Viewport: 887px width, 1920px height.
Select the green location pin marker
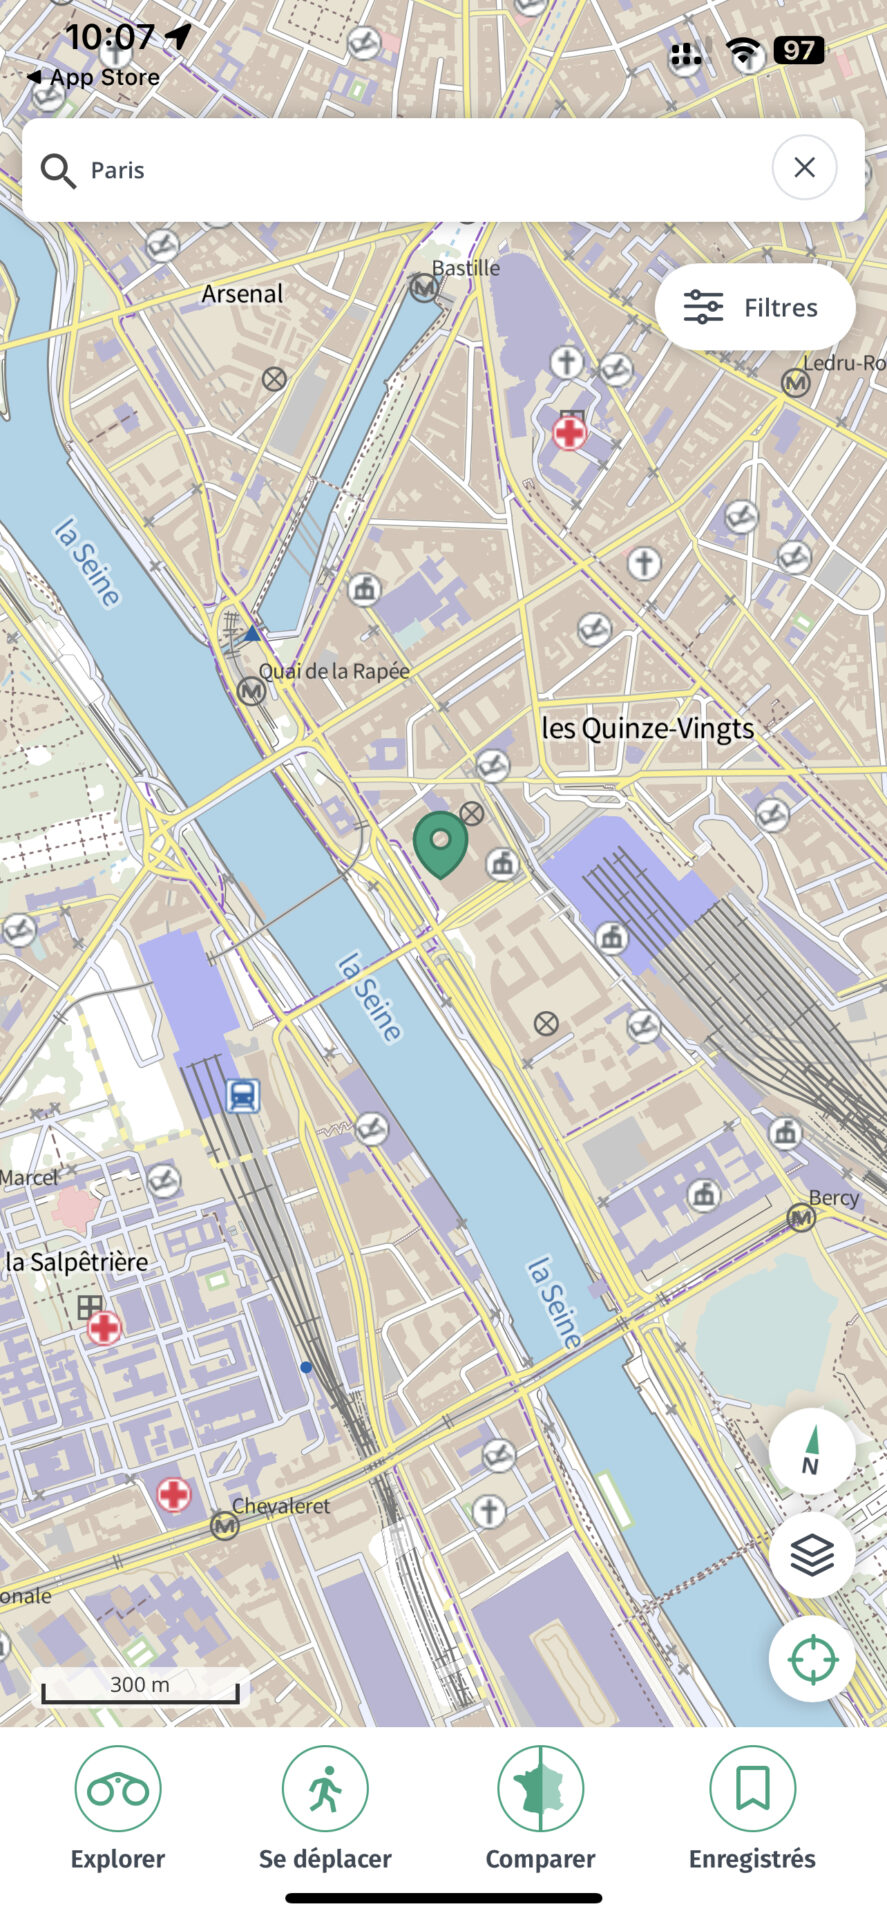[x=440, y=845]
